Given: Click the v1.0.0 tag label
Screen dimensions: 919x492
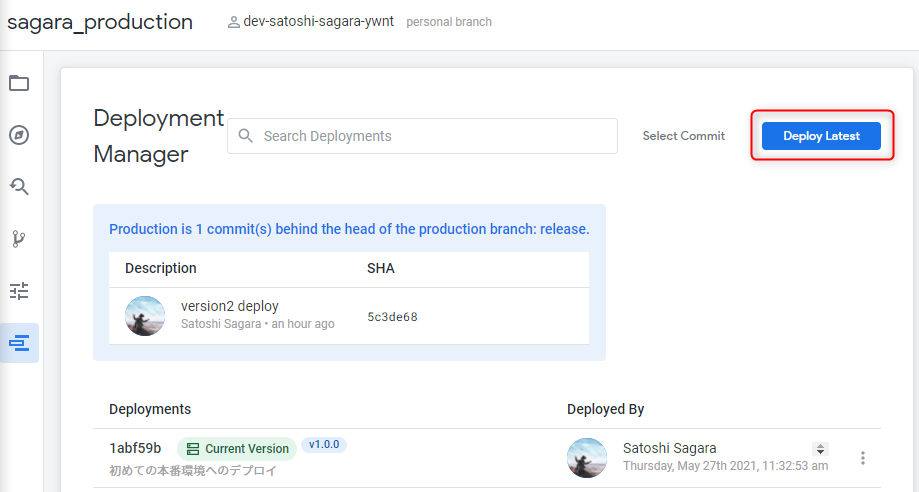Looking at the screenshot, I should point(324,445).
